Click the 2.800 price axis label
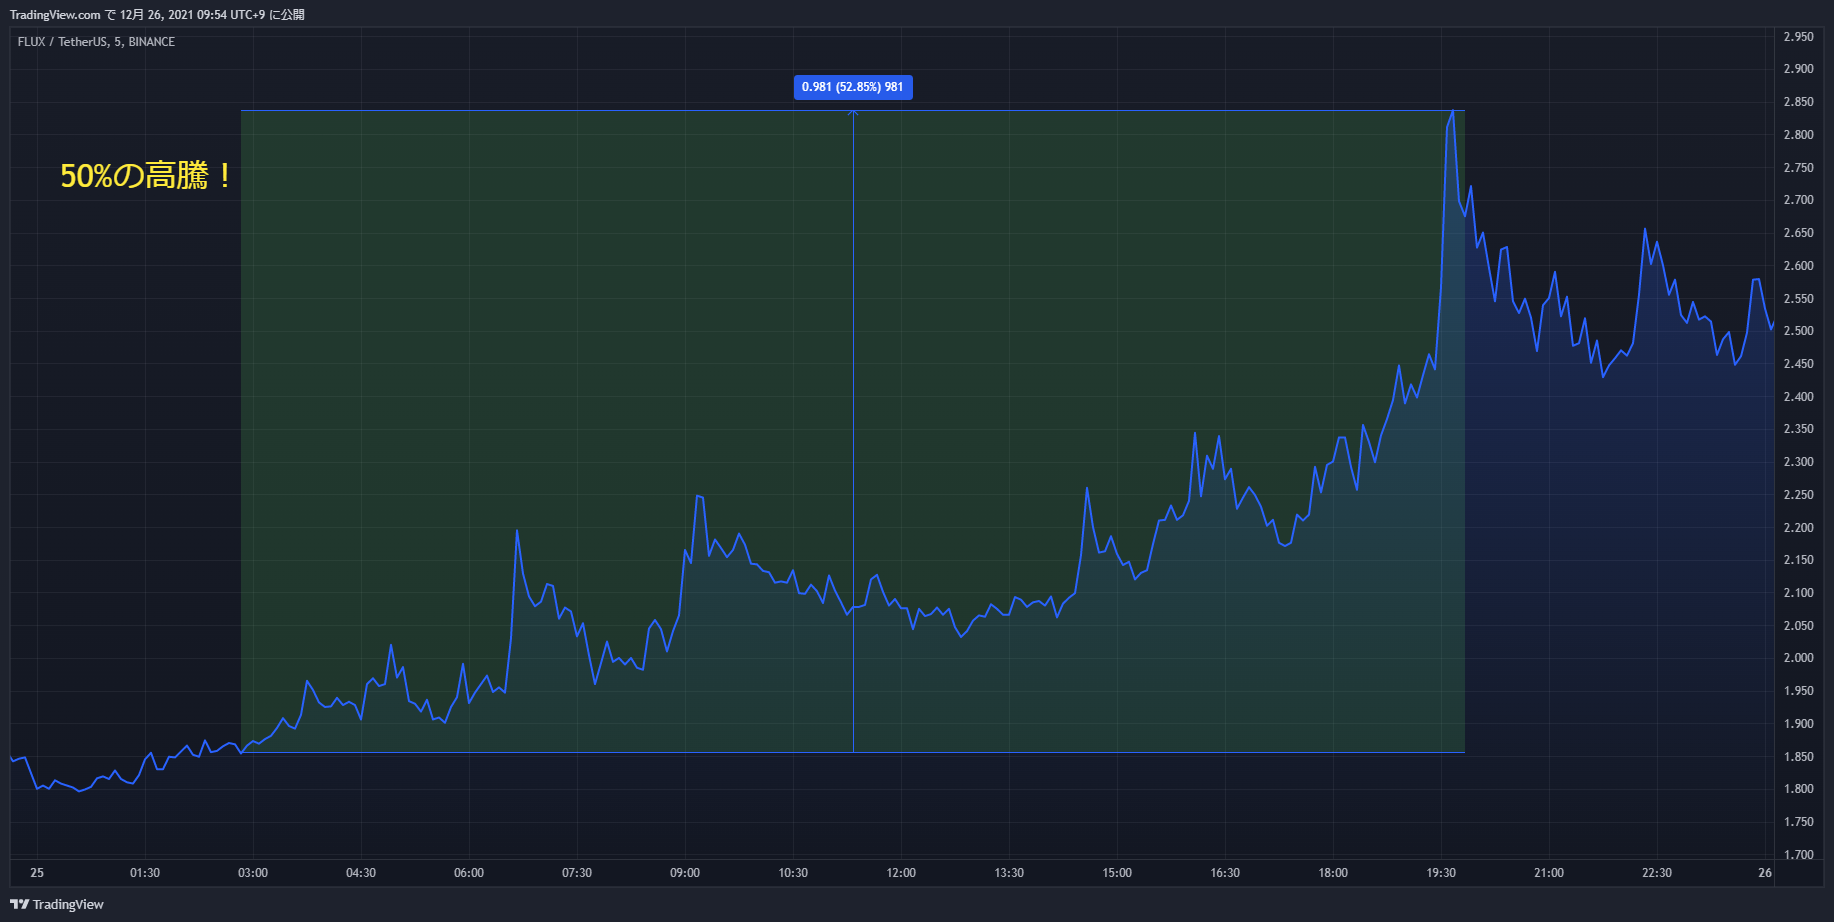 pyautogui.click(x=1798, y=135)
